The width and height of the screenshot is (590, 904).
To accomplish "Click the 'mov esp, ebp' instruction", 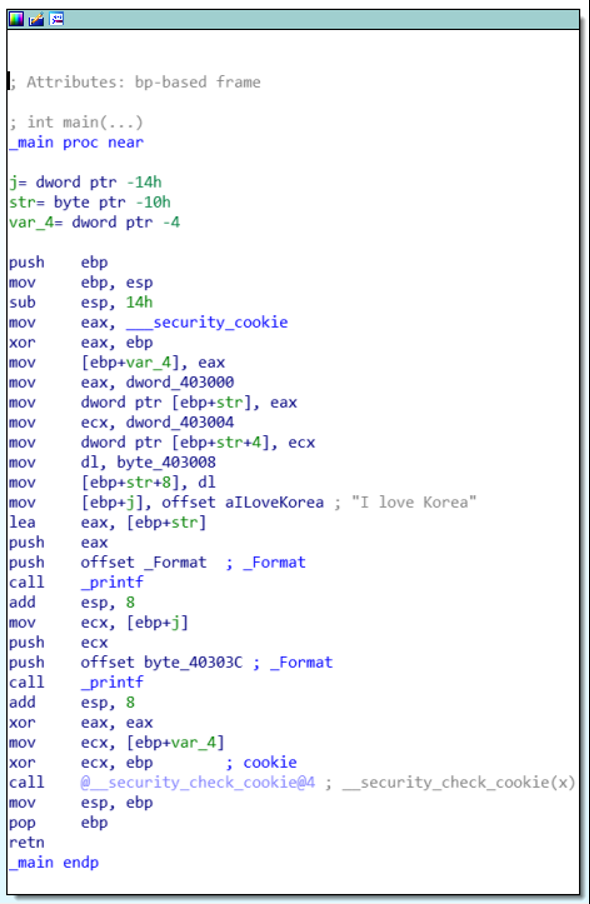I will tap(81, 803).
